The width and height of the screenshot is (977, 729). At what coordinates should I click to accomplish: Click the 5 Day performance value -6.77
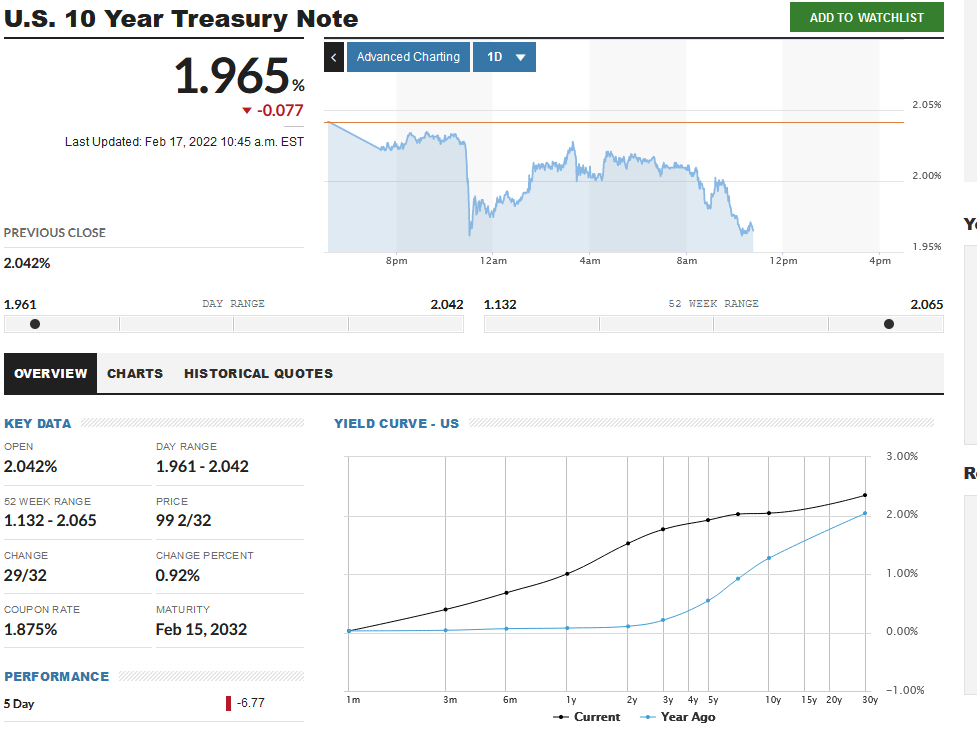tap(250, 703)
